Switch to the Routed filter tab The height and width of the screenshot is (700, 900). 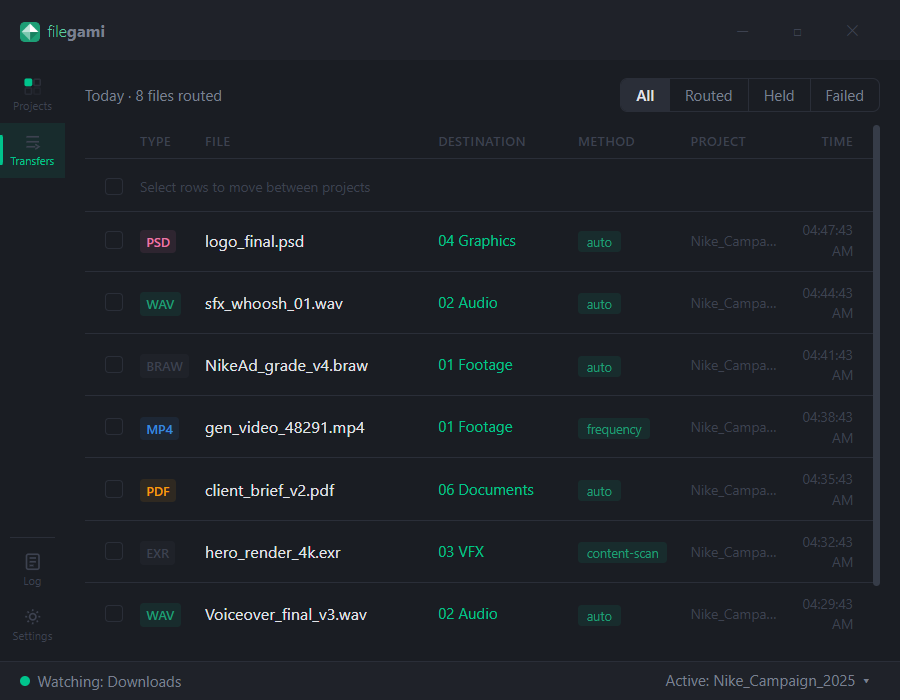coord(708,95)
